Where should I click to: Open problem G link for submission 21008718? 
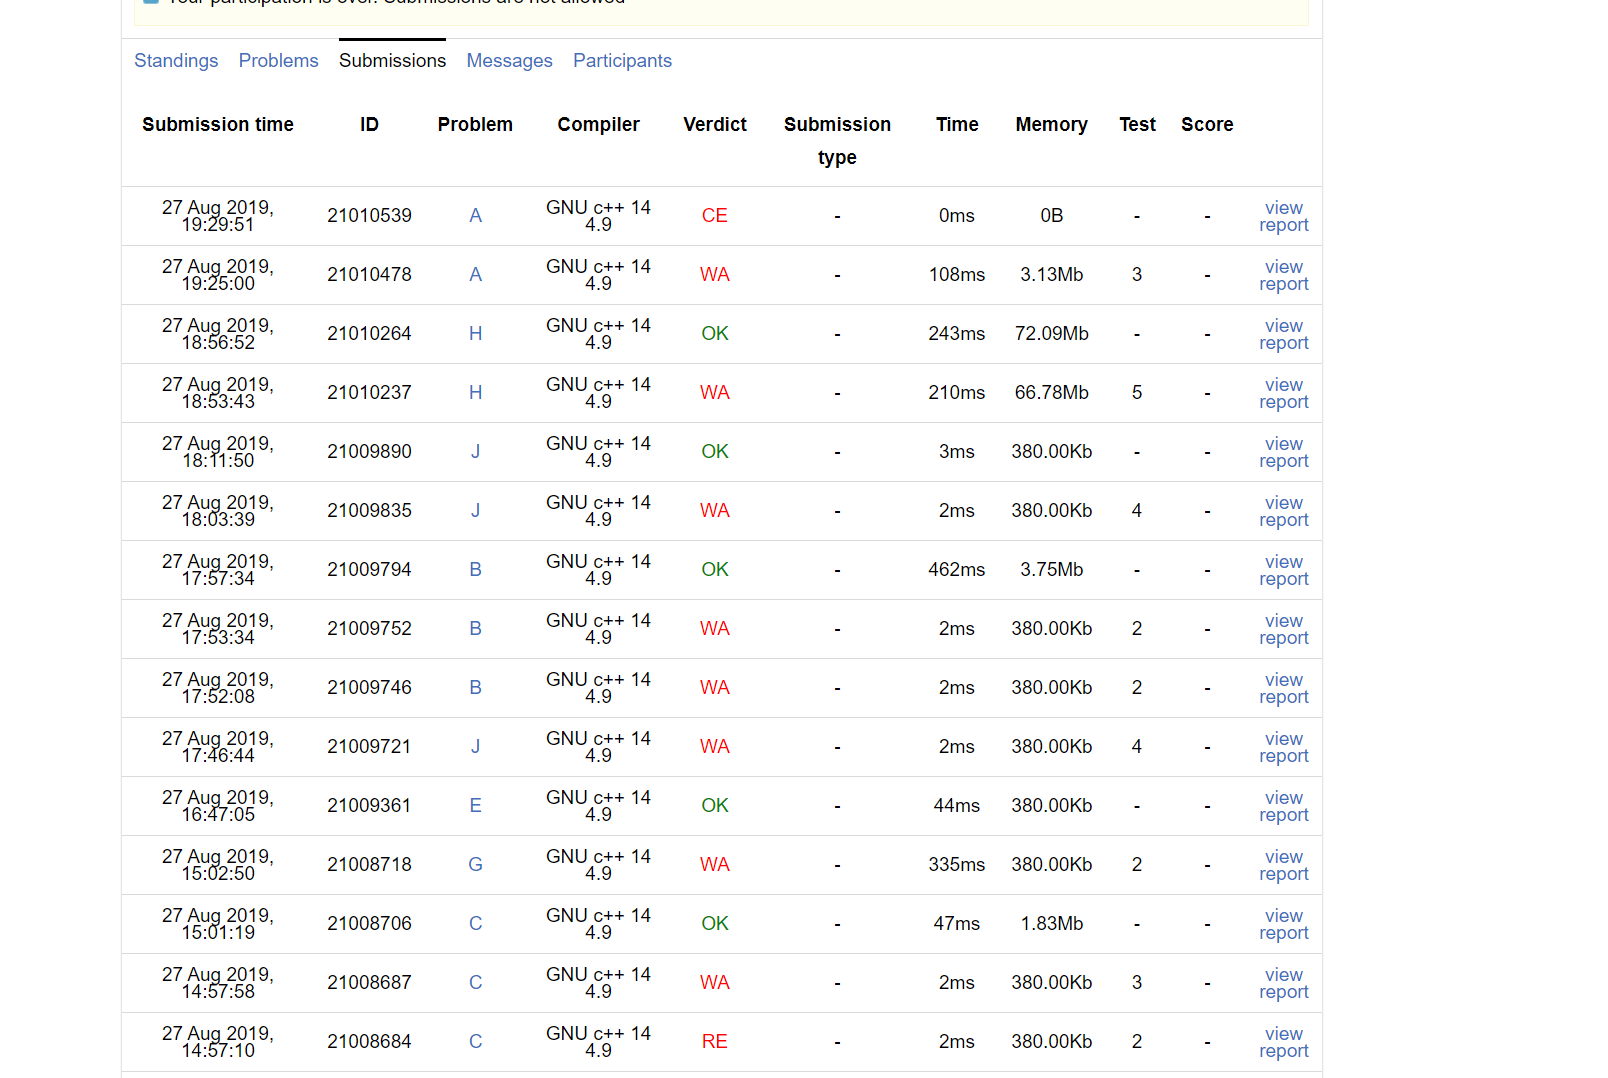pos(475,865)
